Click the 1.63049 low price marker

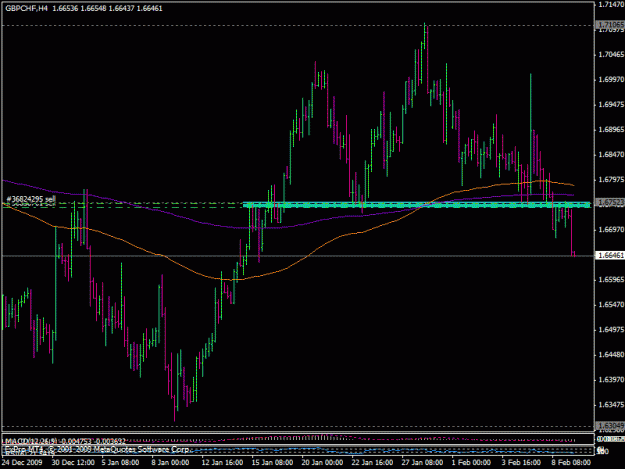tap(610, 426)
